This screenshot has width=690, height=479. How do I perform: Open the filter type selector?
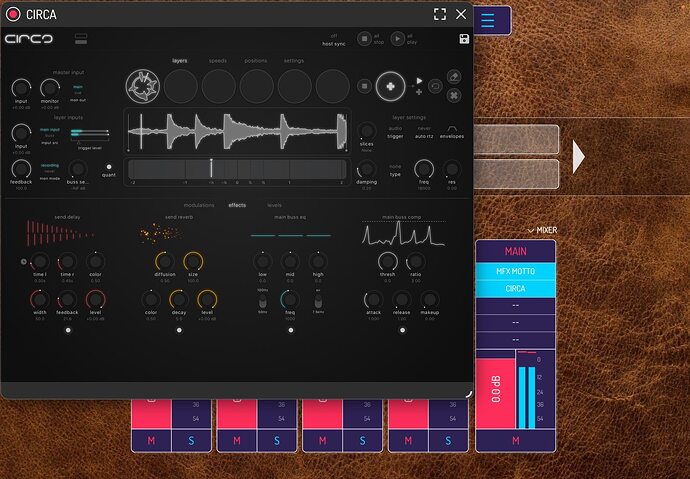coord(395,171)
